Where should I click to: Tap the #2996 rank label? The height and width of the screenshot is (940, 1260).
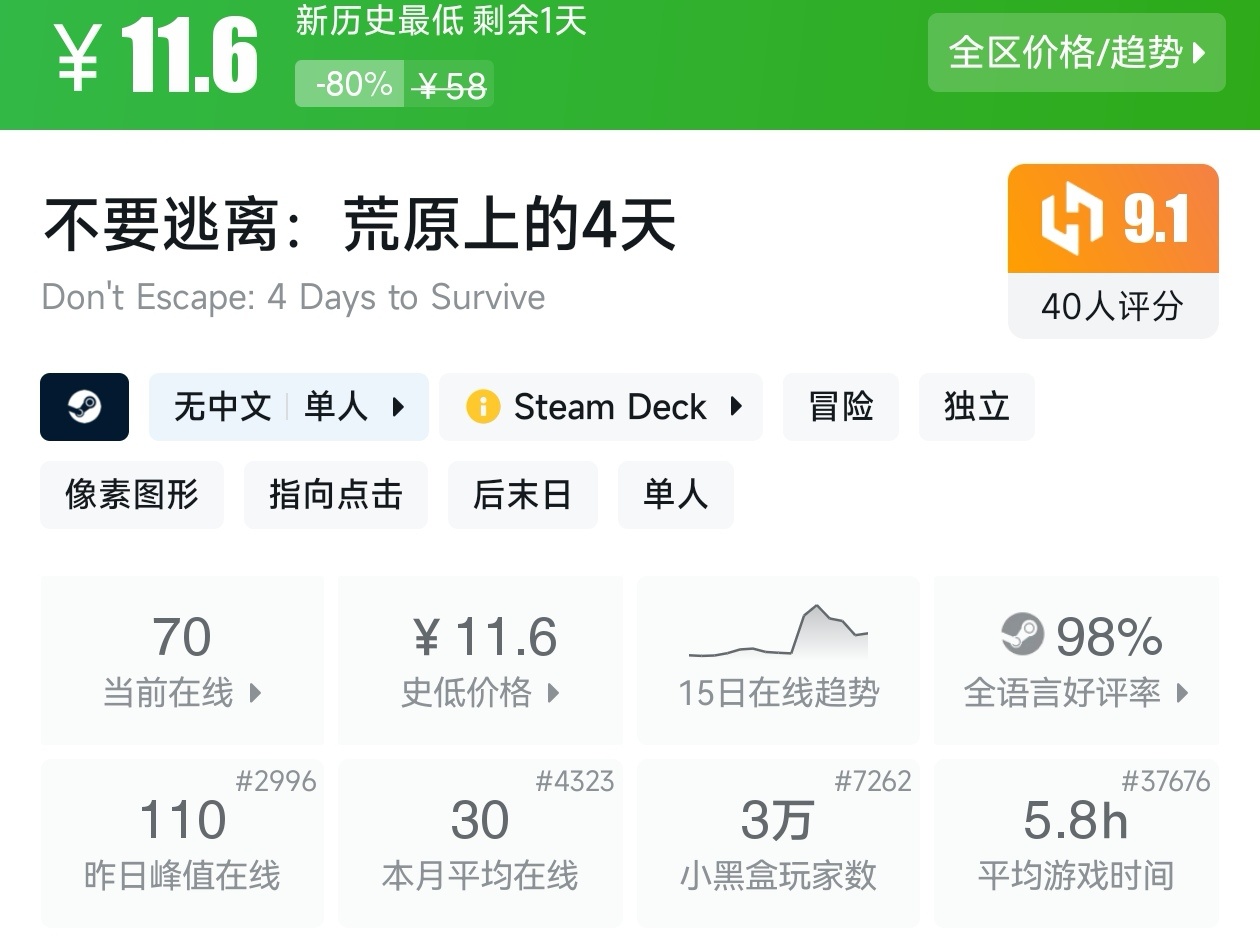click(x=276, y=781)
